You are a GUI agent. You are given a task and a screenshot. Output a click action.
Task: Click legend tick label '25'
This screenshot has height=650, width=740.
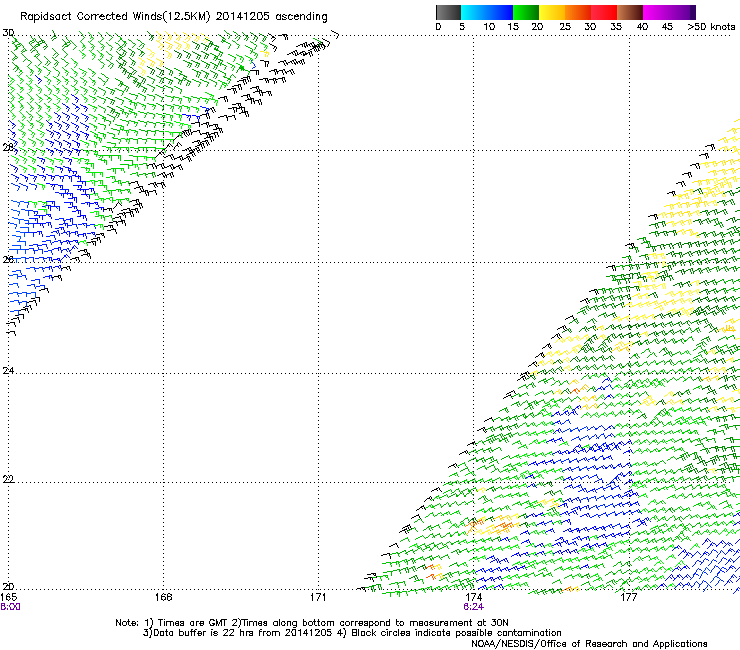point(565,27)
